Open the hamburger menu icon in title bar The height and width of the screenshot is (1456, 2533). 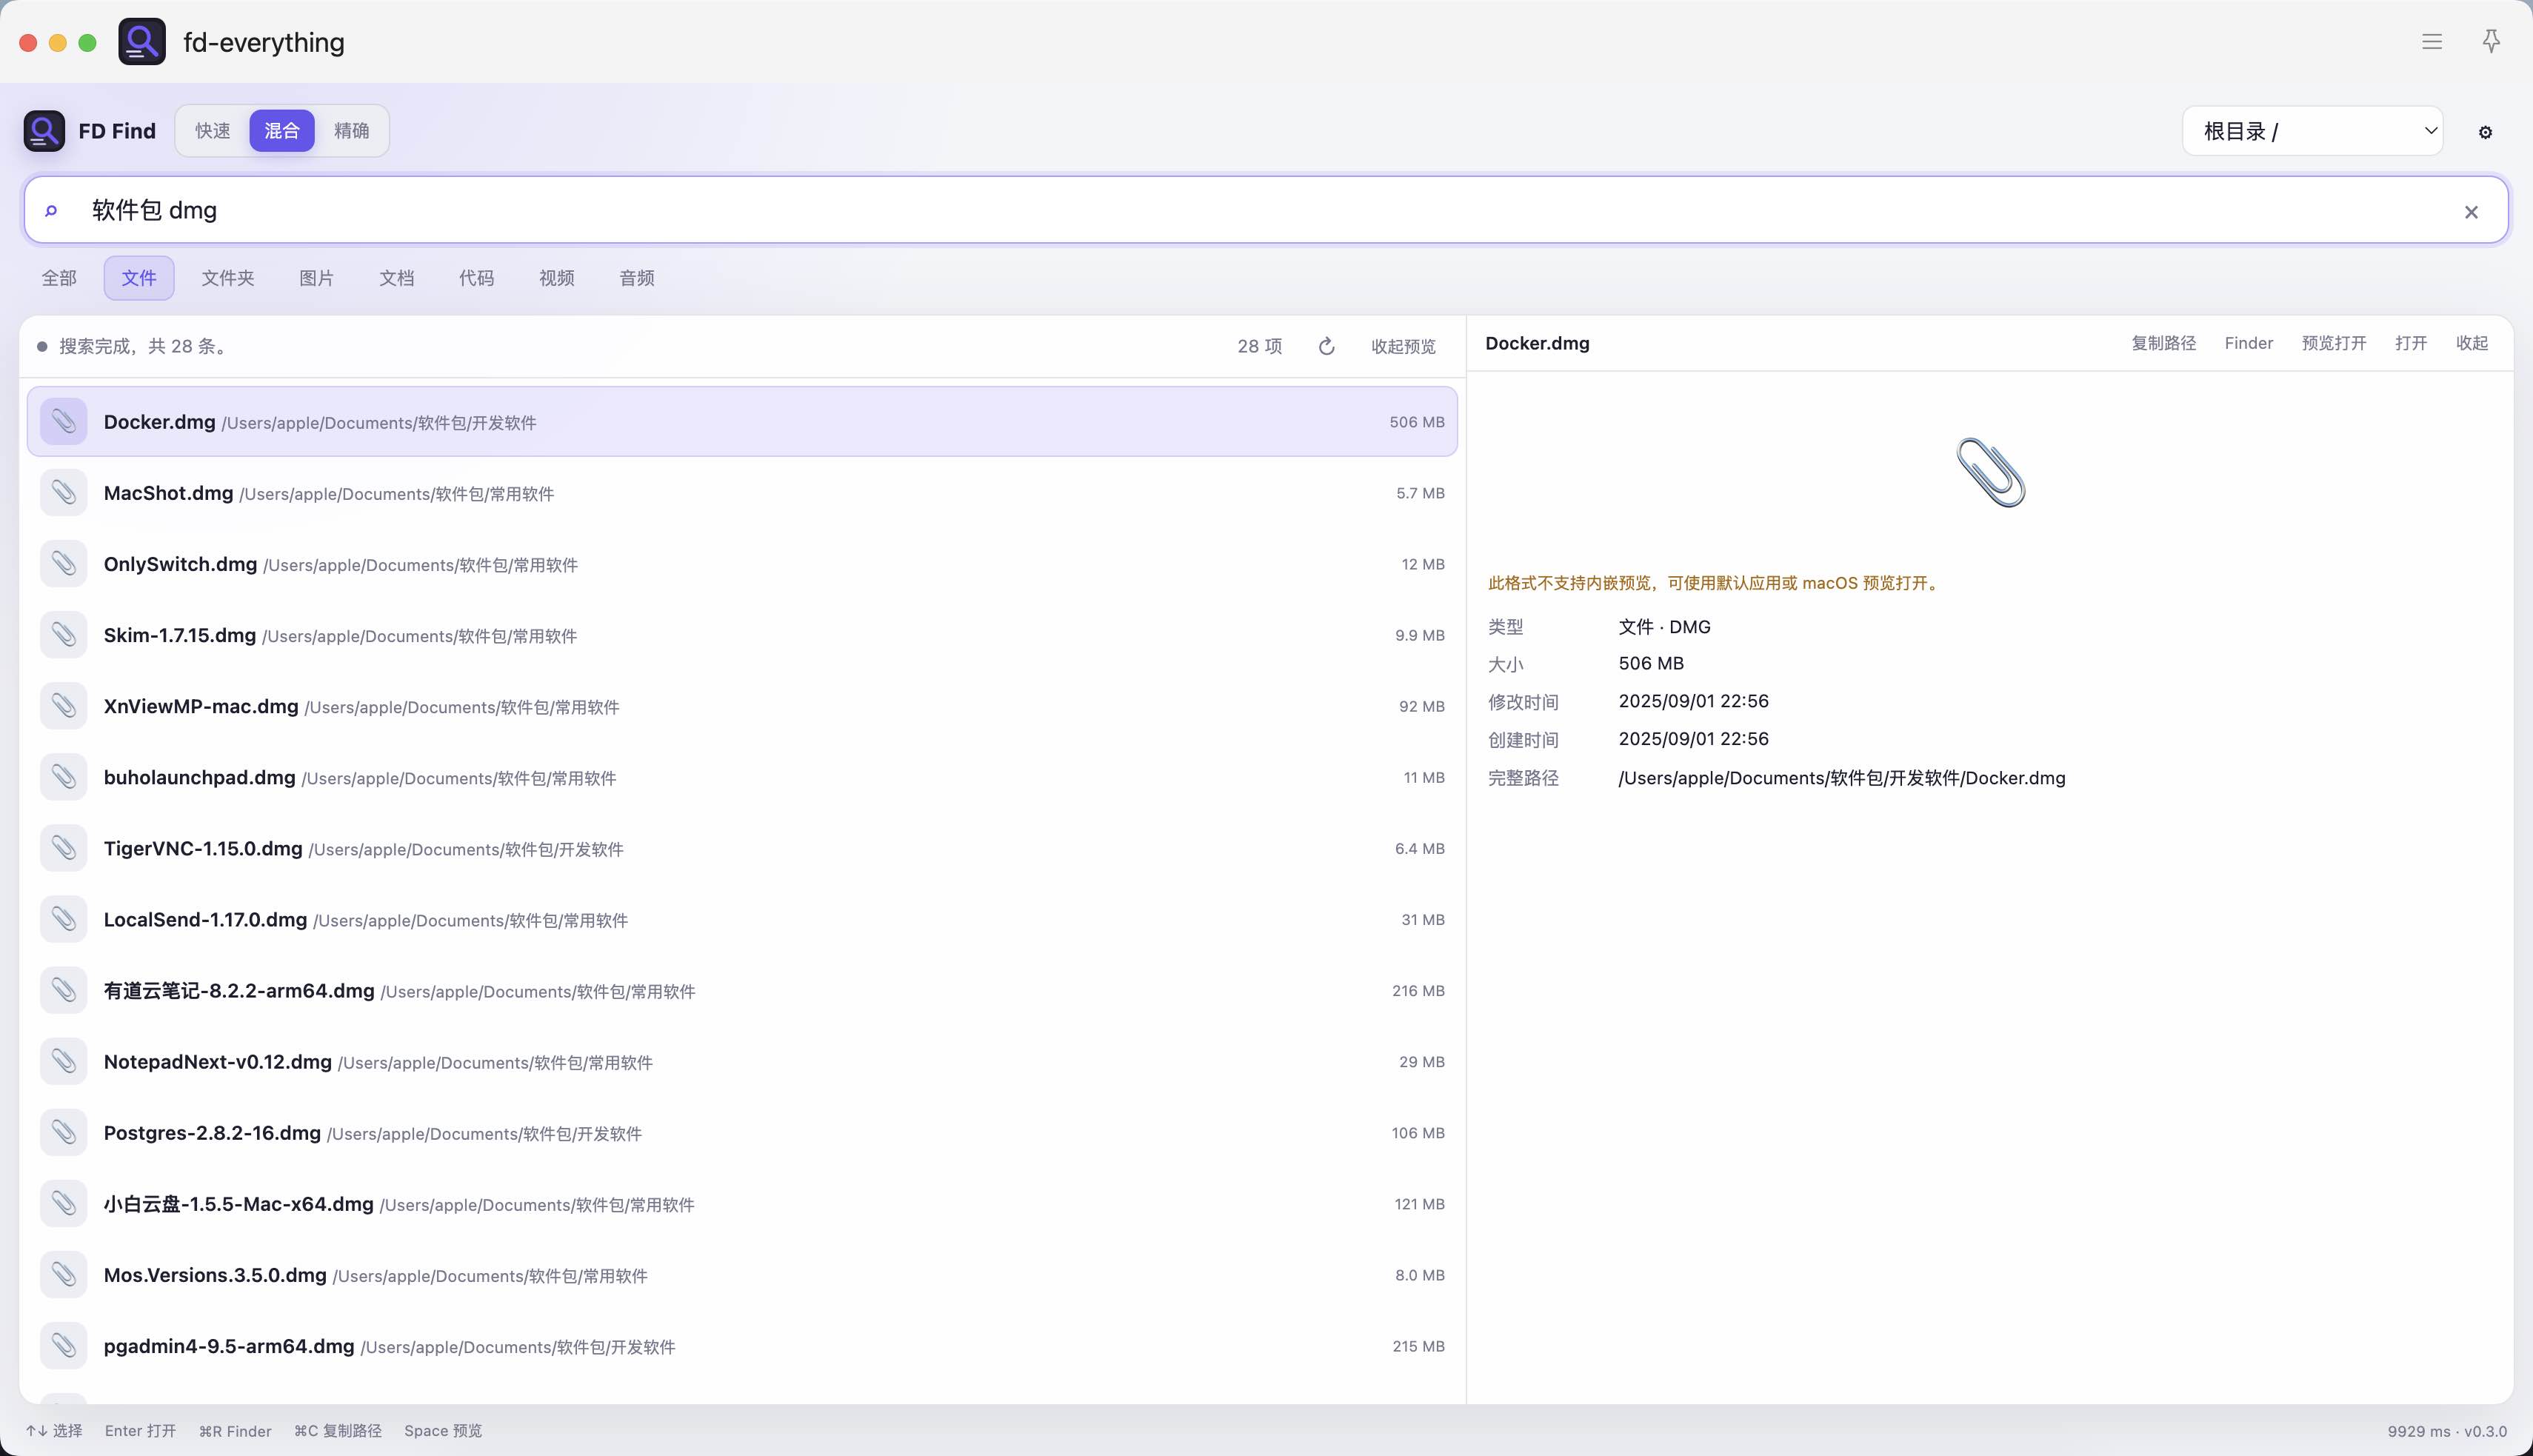click(x=2432, y=42)
